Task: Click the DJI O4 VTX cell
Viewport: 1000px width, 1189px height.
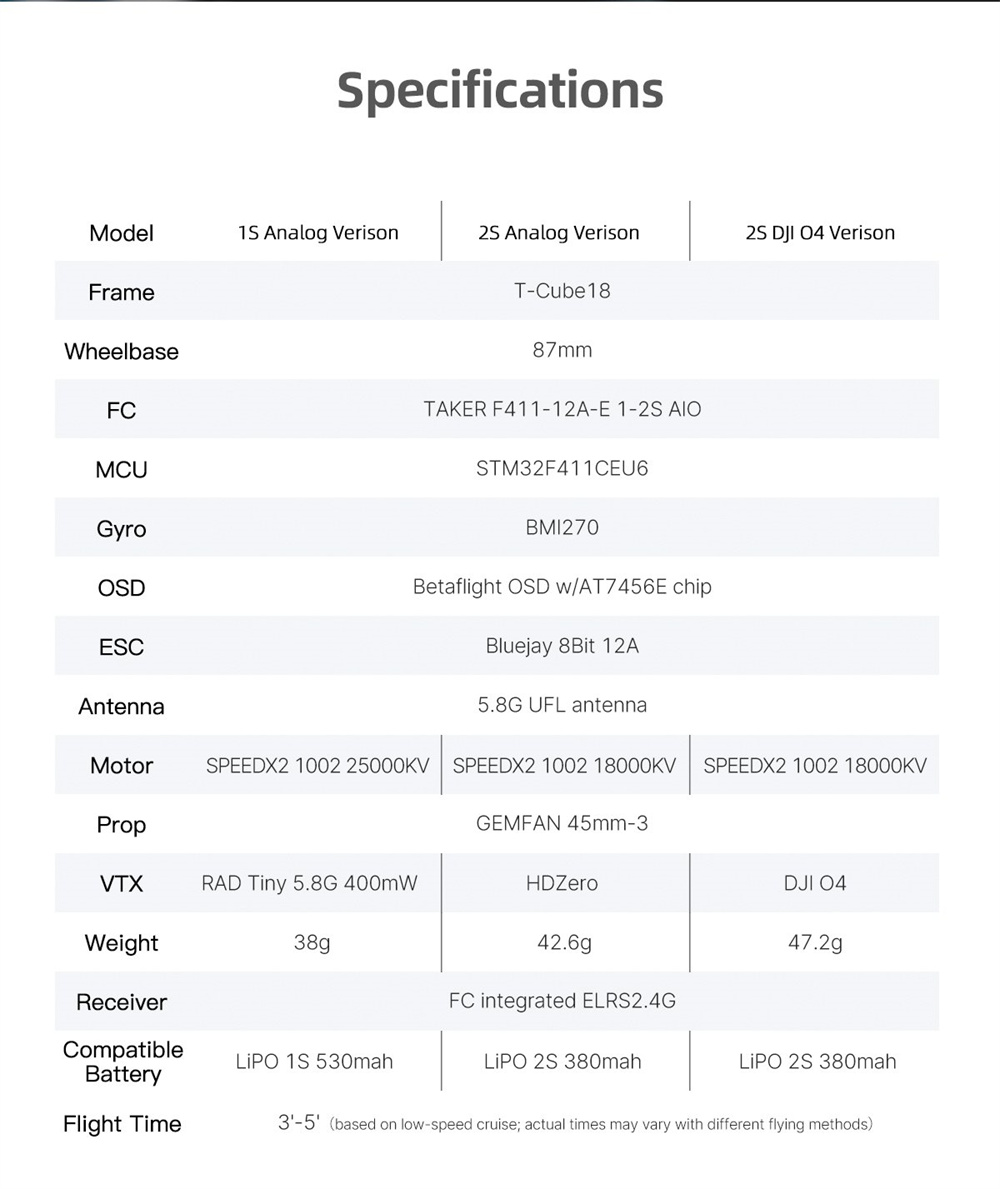Action: [x=815, y=883]
